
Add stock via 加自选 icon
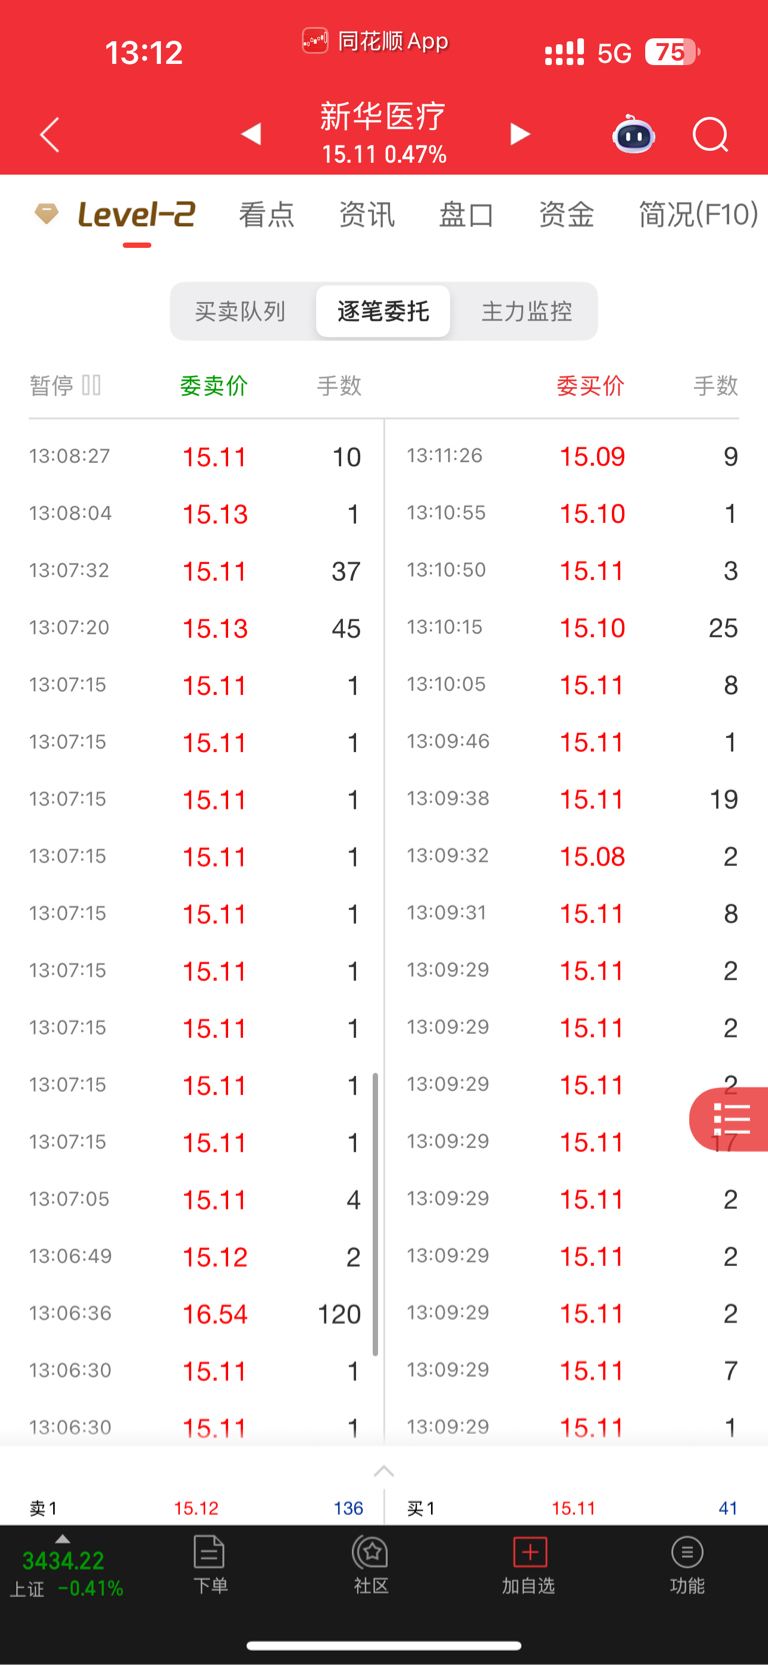point(528,1565)
